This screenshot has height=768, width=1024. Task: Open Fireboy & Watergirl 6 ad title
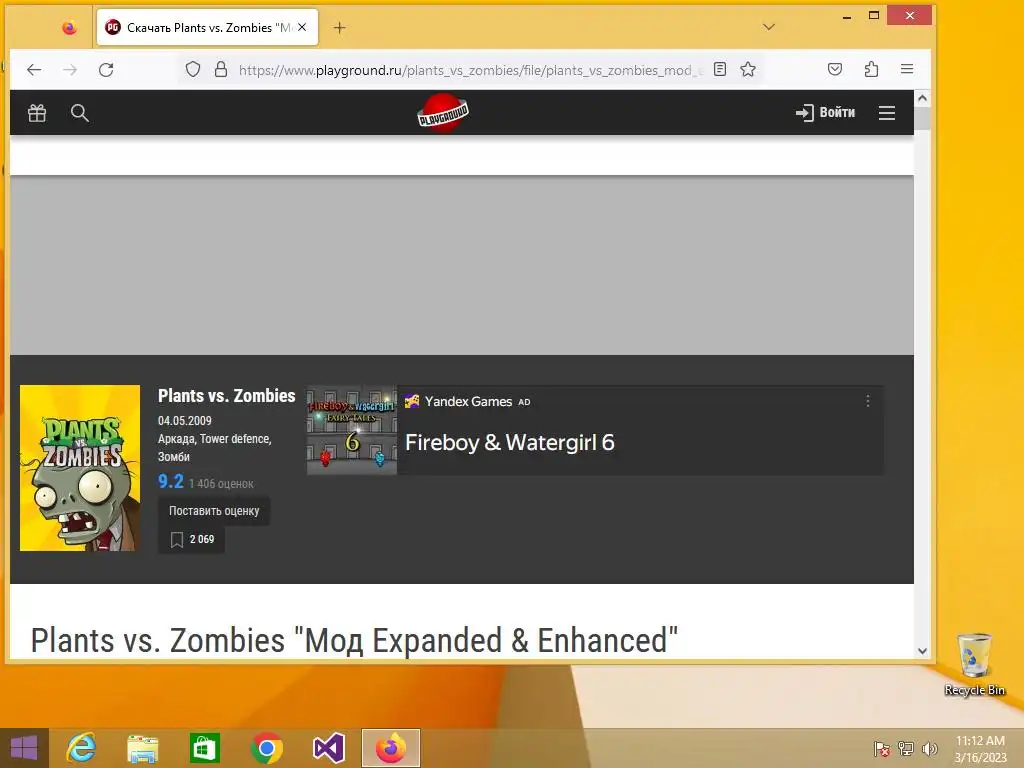510,443
